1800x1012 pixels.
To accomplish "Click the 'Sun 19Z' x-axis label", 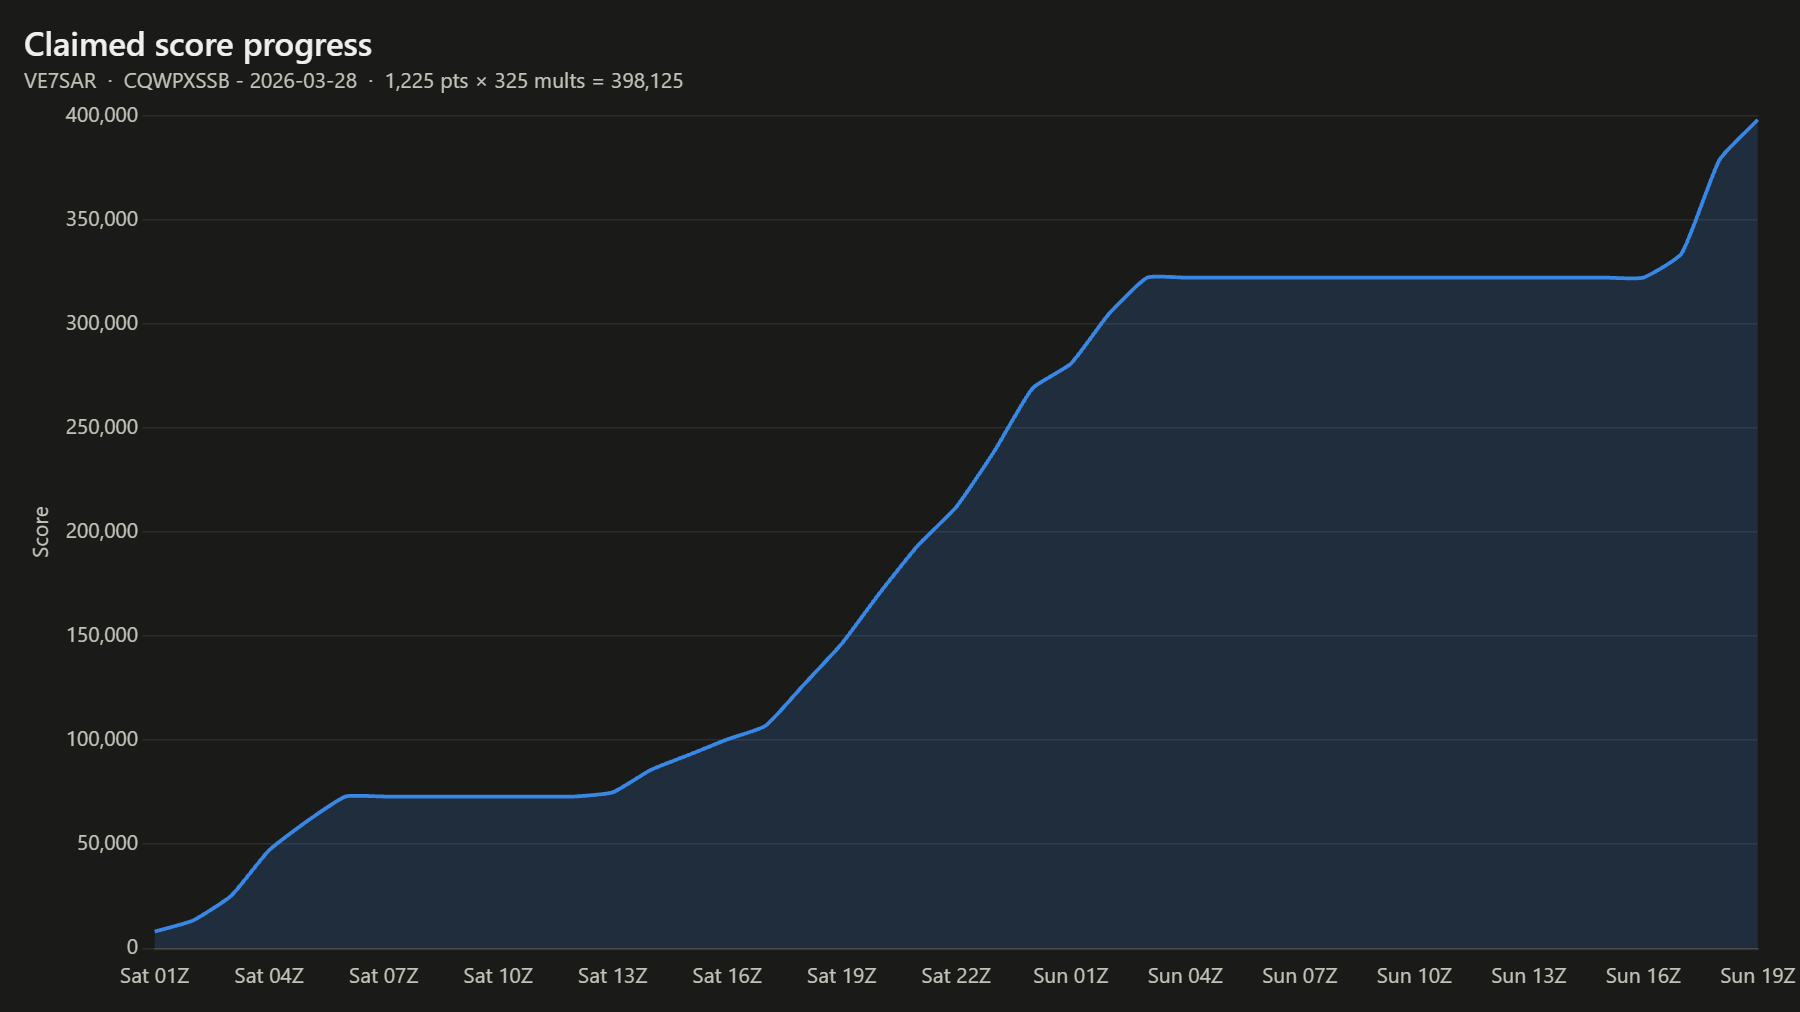I will coord(1758,976).
